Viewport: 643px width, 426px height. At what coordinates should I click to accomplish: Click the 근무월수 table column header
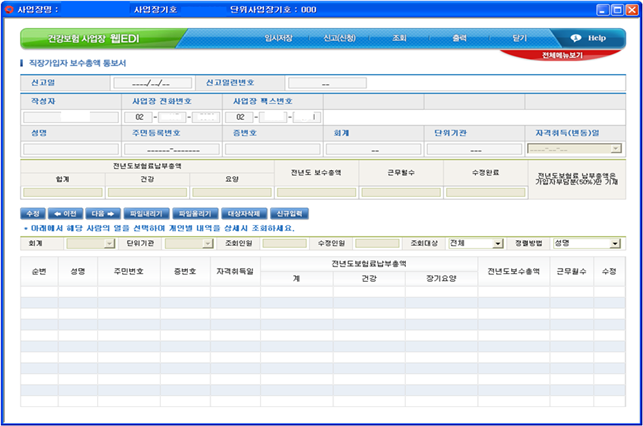click(x=571, y=271)
